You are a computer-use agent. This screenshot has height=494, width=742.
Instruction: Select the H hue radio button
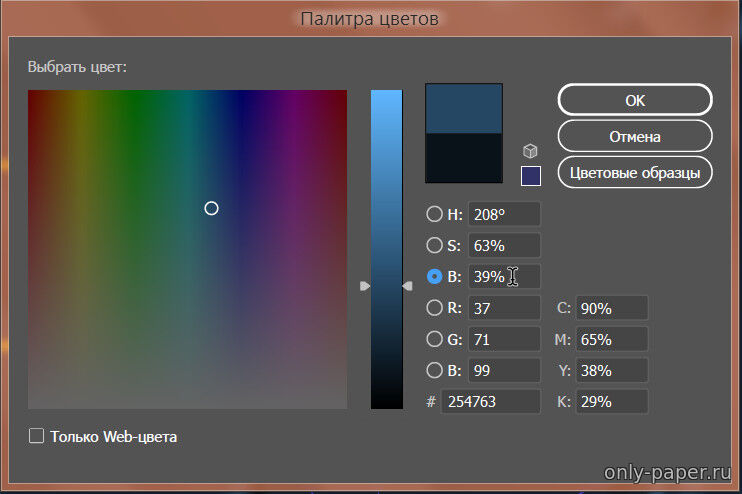[434, 214]
